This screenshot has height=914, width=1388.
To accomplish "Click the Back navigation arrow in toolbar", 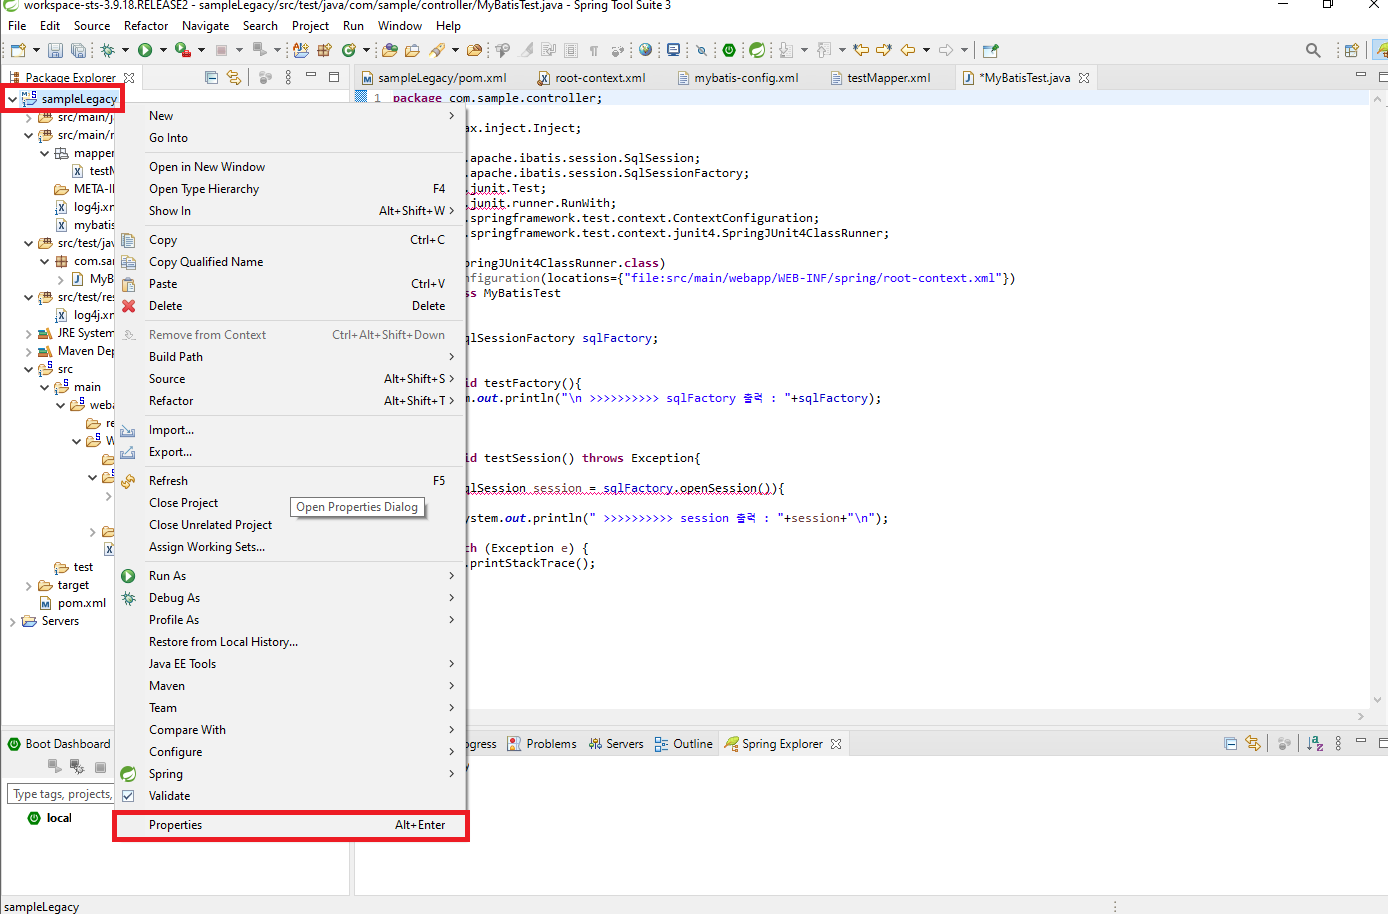I will pos(908,50).
